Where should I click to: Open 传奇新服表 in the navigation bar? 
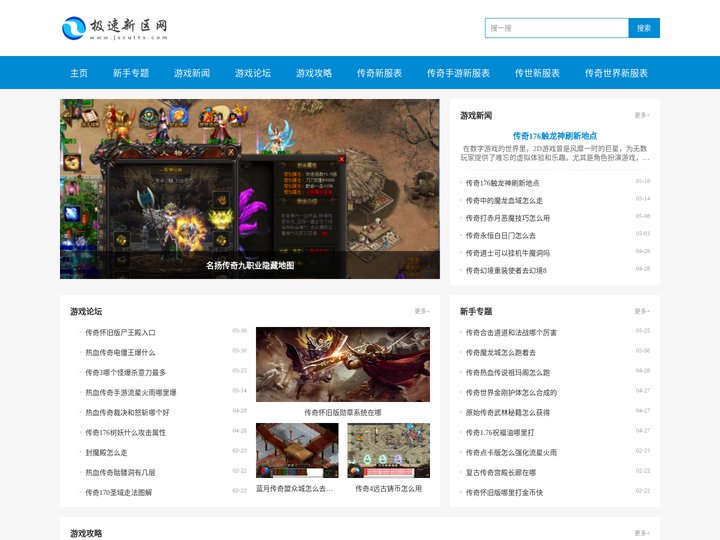(379, 73)
